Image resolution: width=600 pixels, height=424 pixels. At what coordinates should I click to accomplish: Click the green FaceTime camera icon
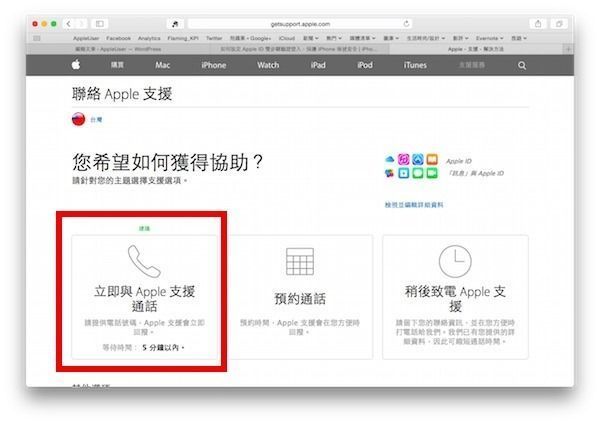click(432, 173)
